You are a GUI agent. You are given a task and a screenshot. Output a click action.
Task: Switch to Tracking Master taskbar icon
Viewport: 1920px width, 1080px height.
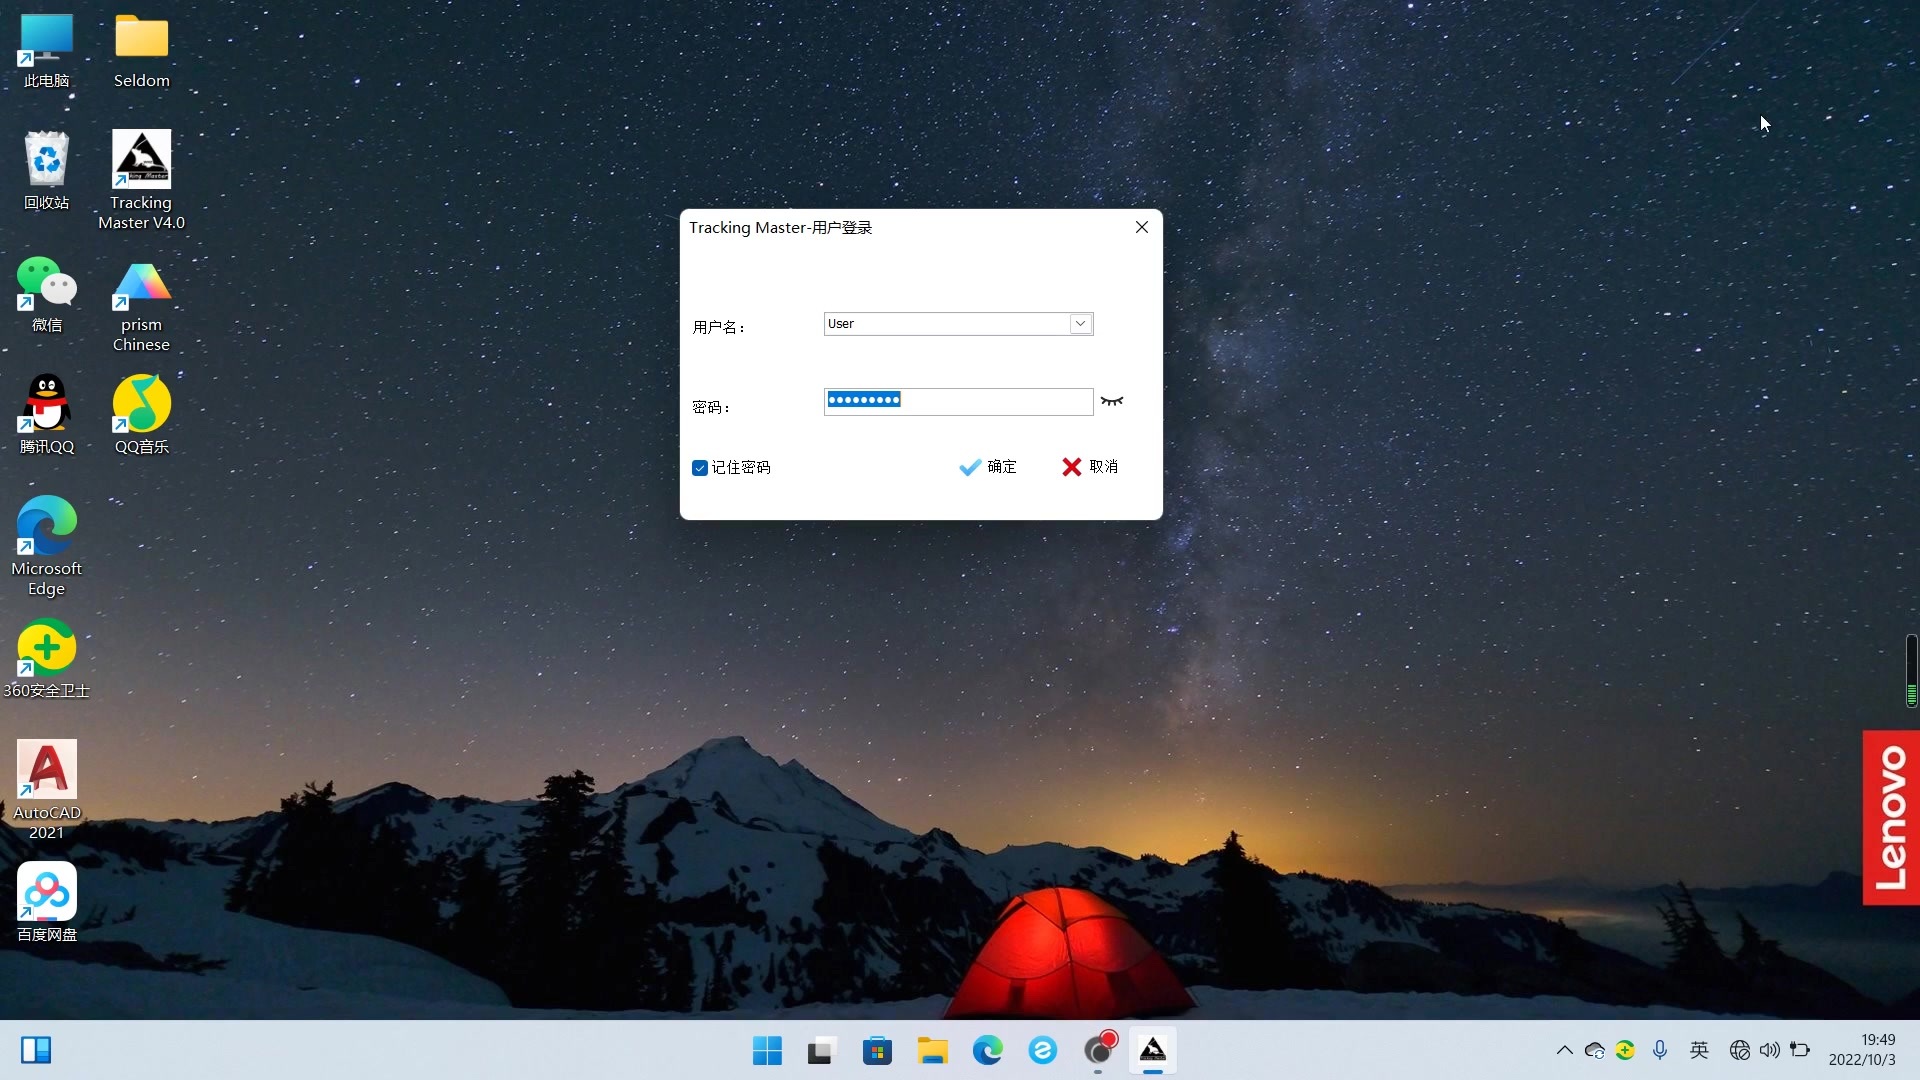(1153, 1050)
